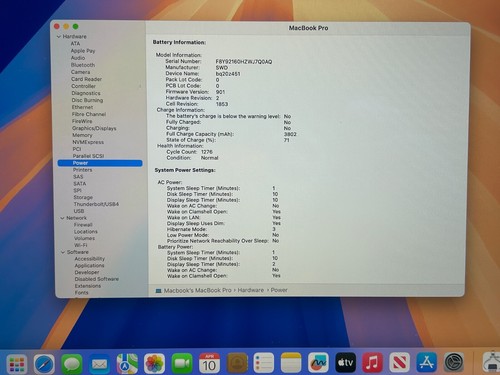
Task: Select Bluetooth in the sidebar
Action: point(83,65)
